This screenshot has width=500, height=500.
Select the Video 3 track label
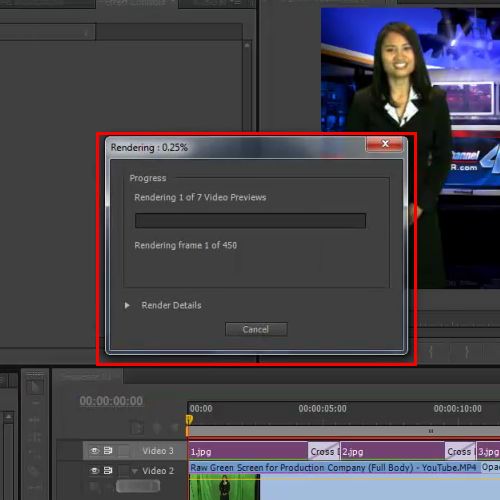click(x=158, y=451)
